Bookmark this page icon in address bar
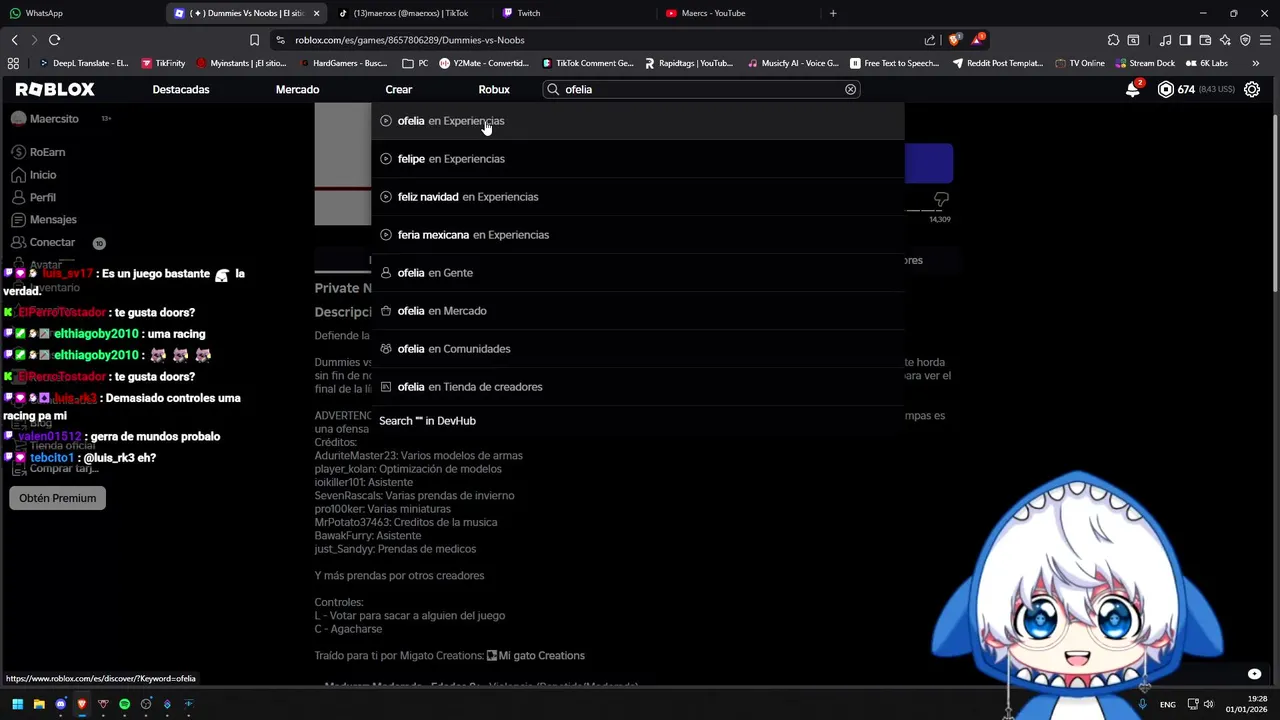1280x720 pixels. [254, 40]
